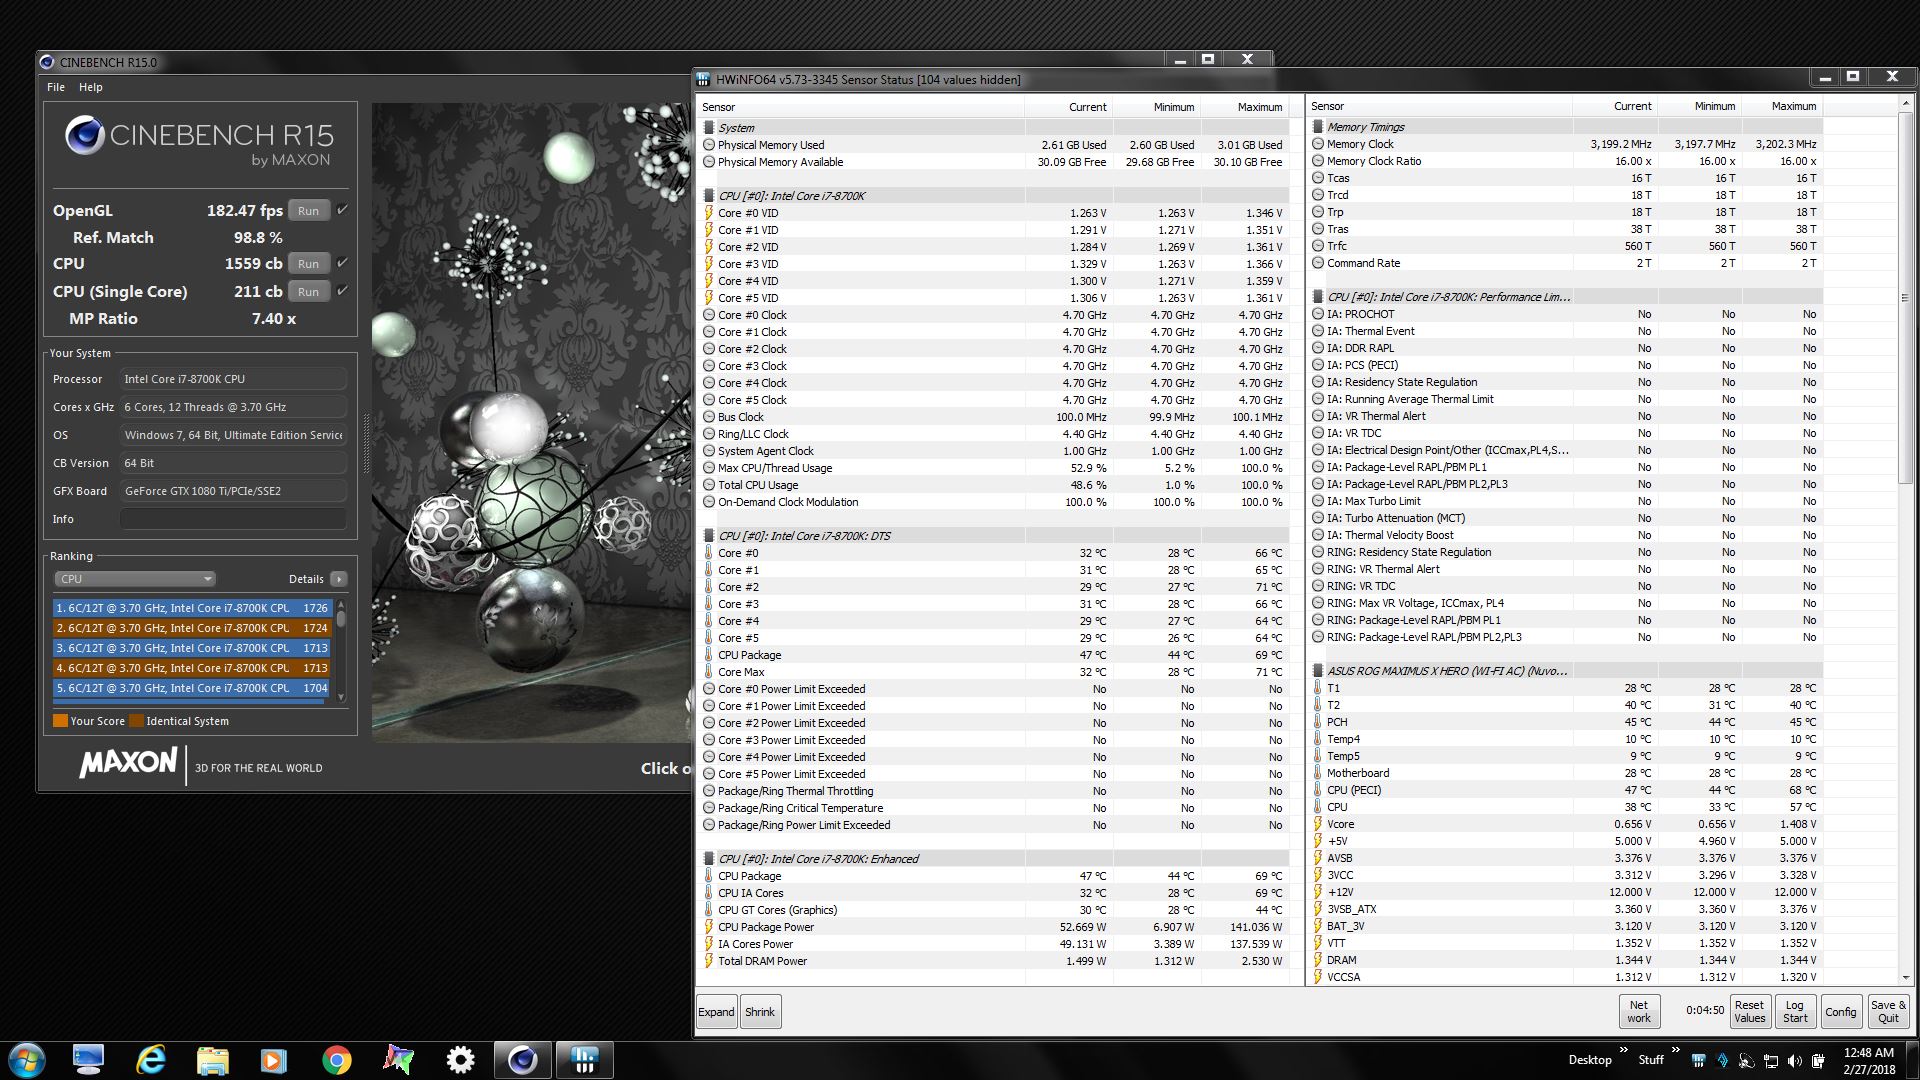Click the right pane Maximum column header
Image resolution: width=1920 pixels, height=1080 pixels.
coord(1782,106)
